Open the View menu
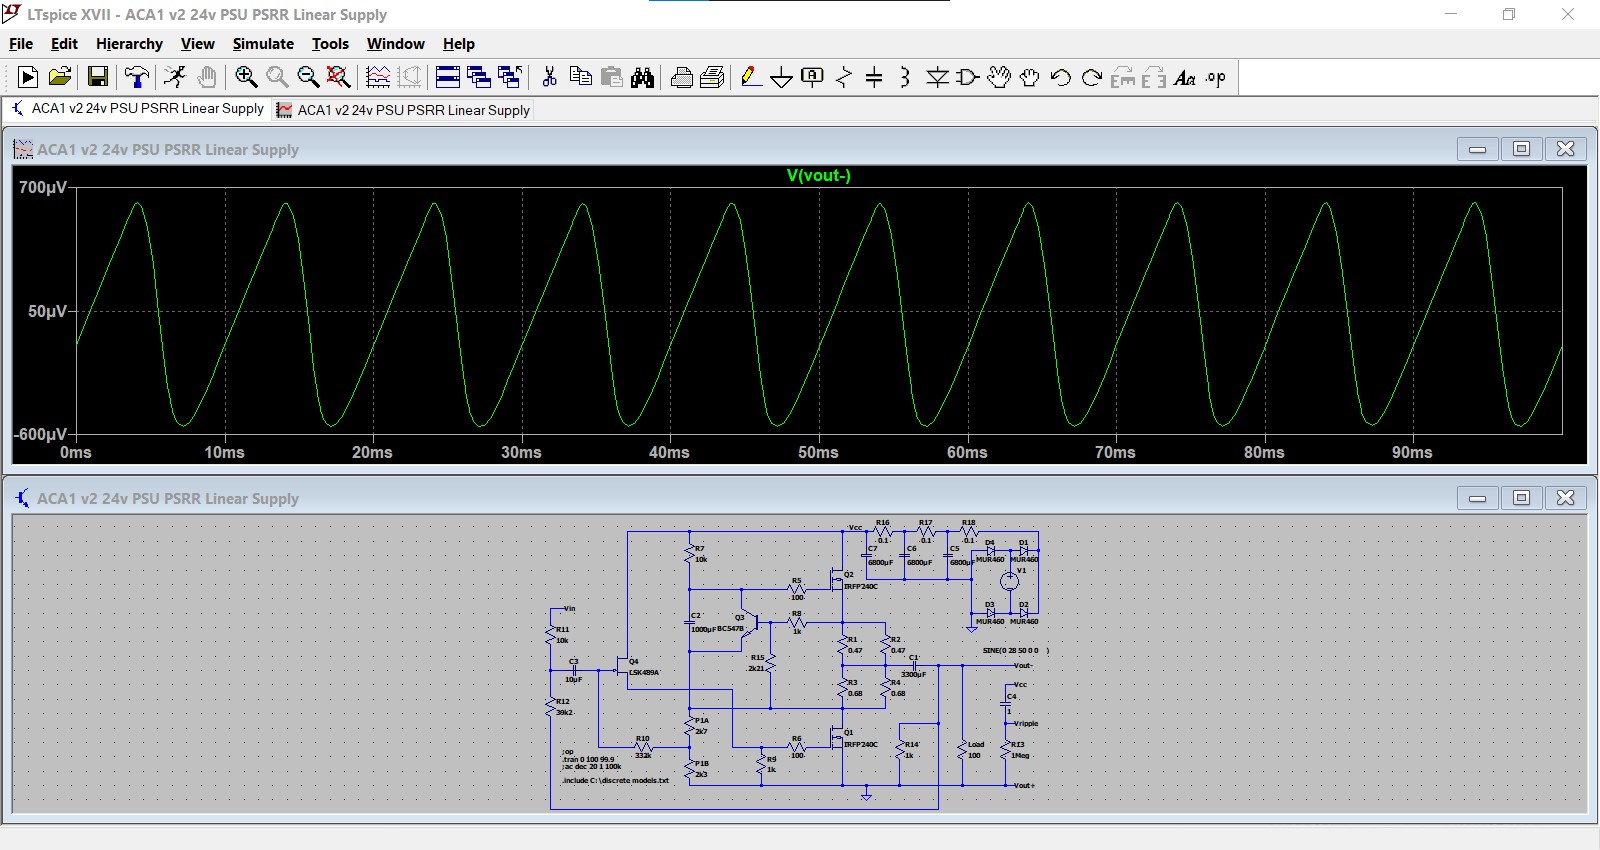 [197, 44]
